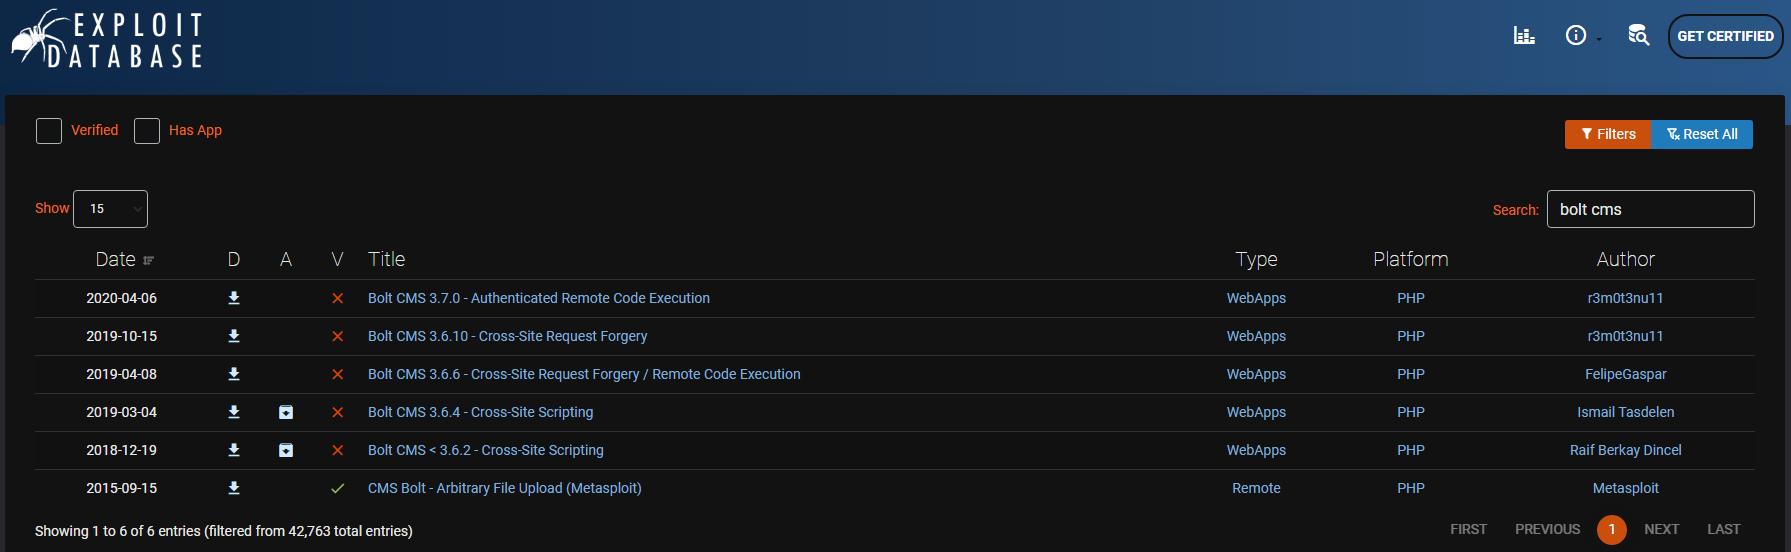Open author FelipeGaspar

point(1626,374)
